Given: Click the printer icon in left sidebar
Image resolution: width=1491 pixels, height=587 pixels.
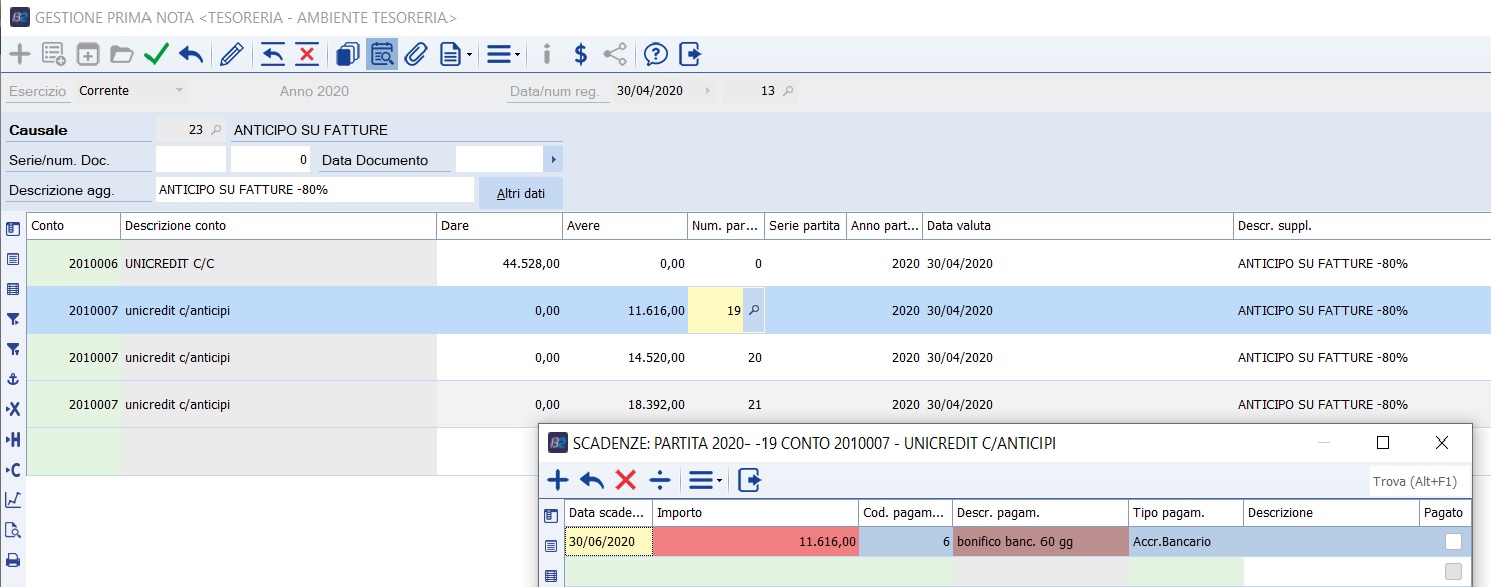Looking at the screenshot, I should point(13,560).
